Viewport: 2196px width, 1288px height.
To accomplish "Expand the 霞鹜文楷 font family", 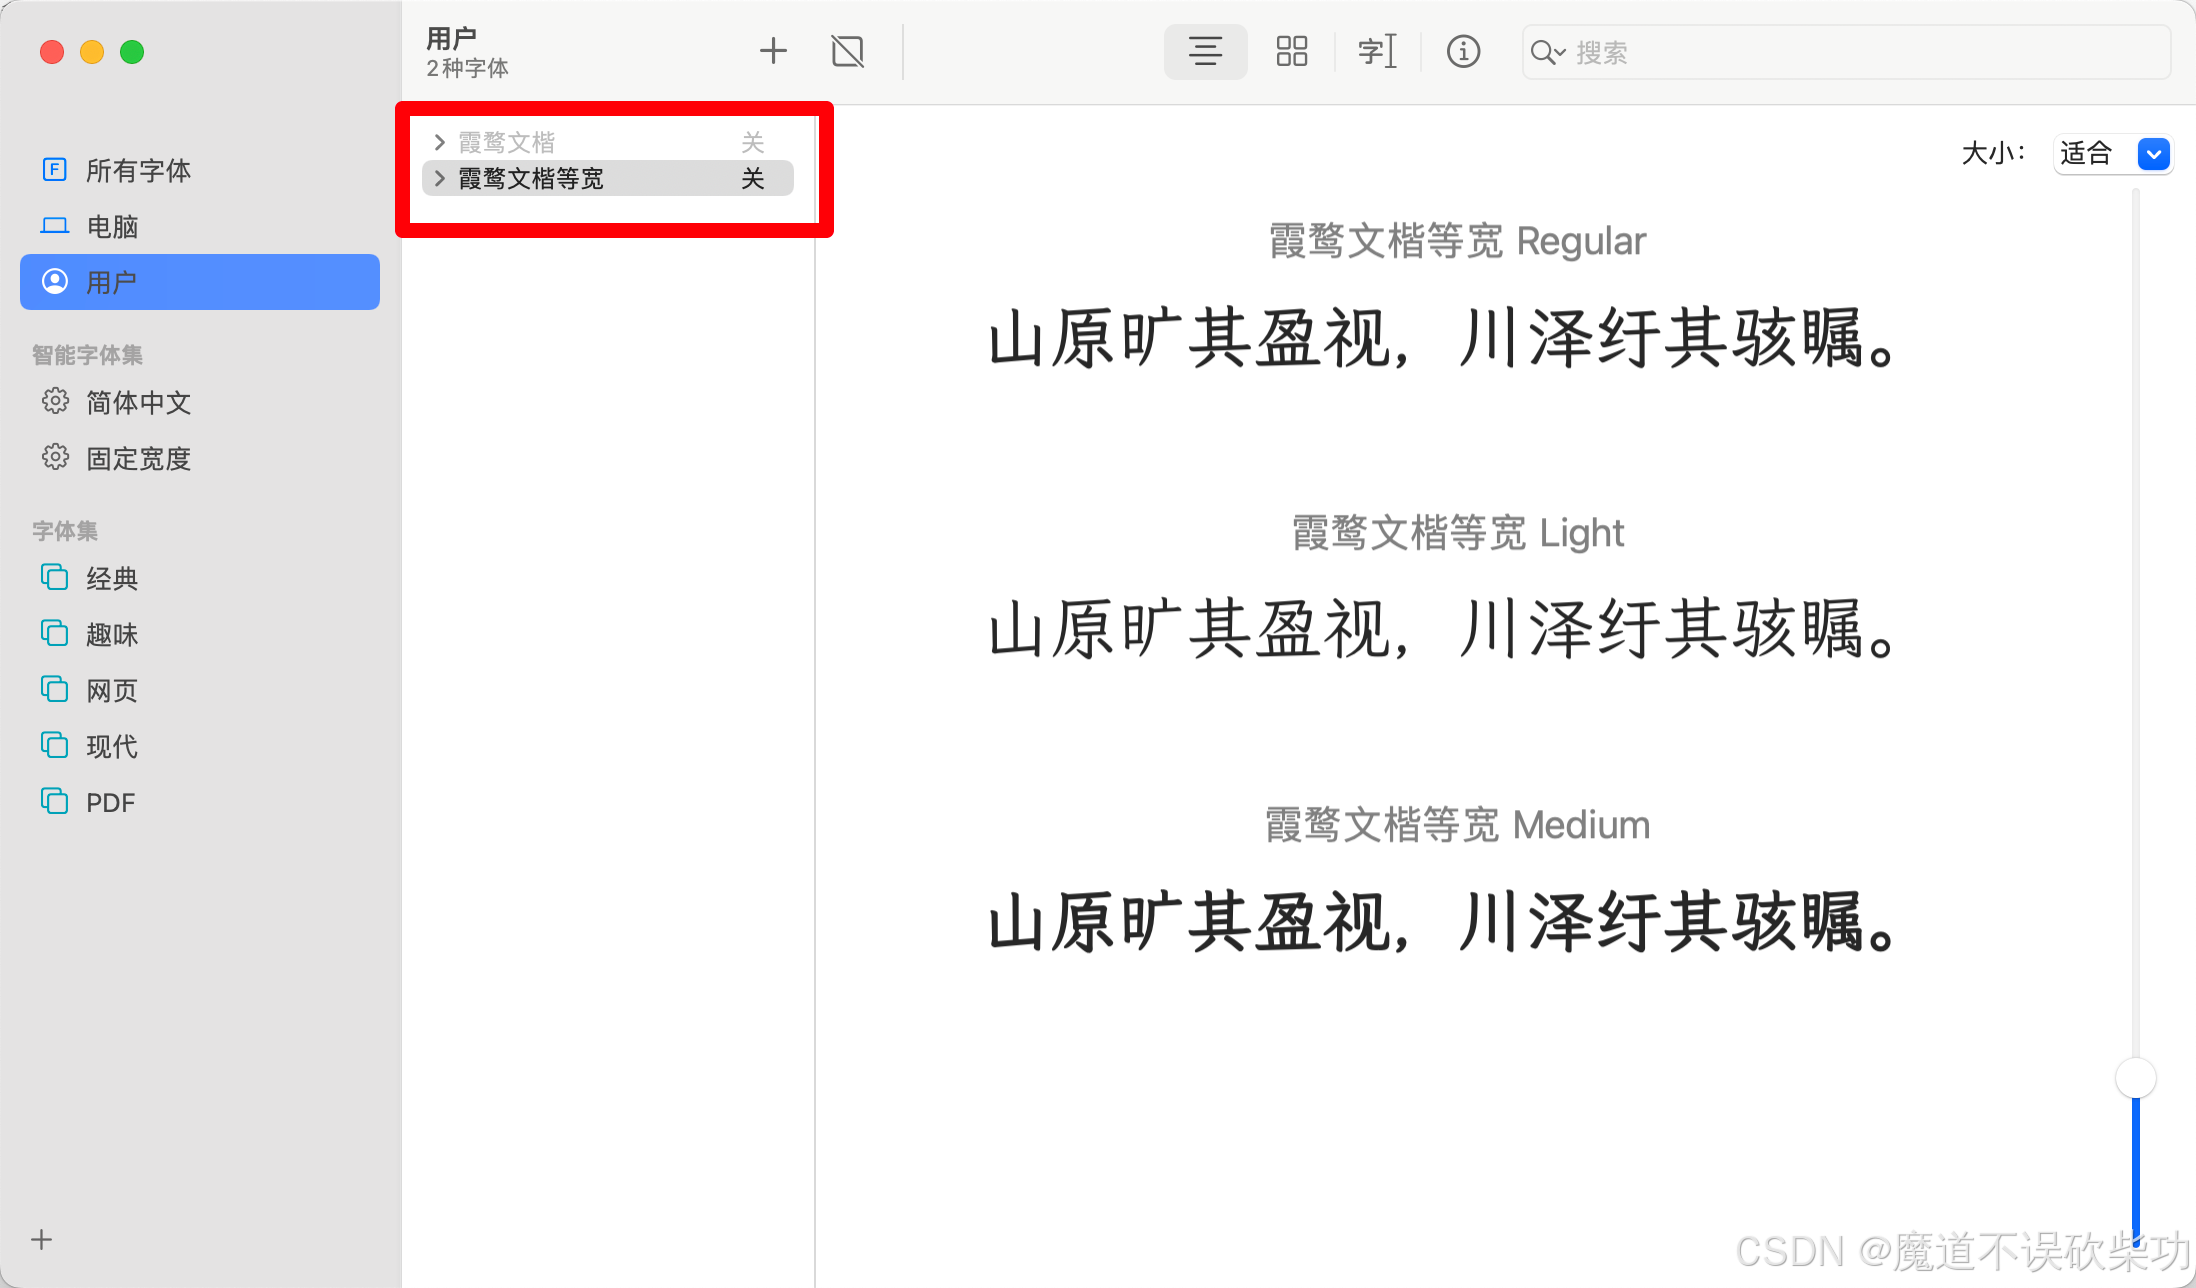I will pyautogui.click(x=439, y=142).
